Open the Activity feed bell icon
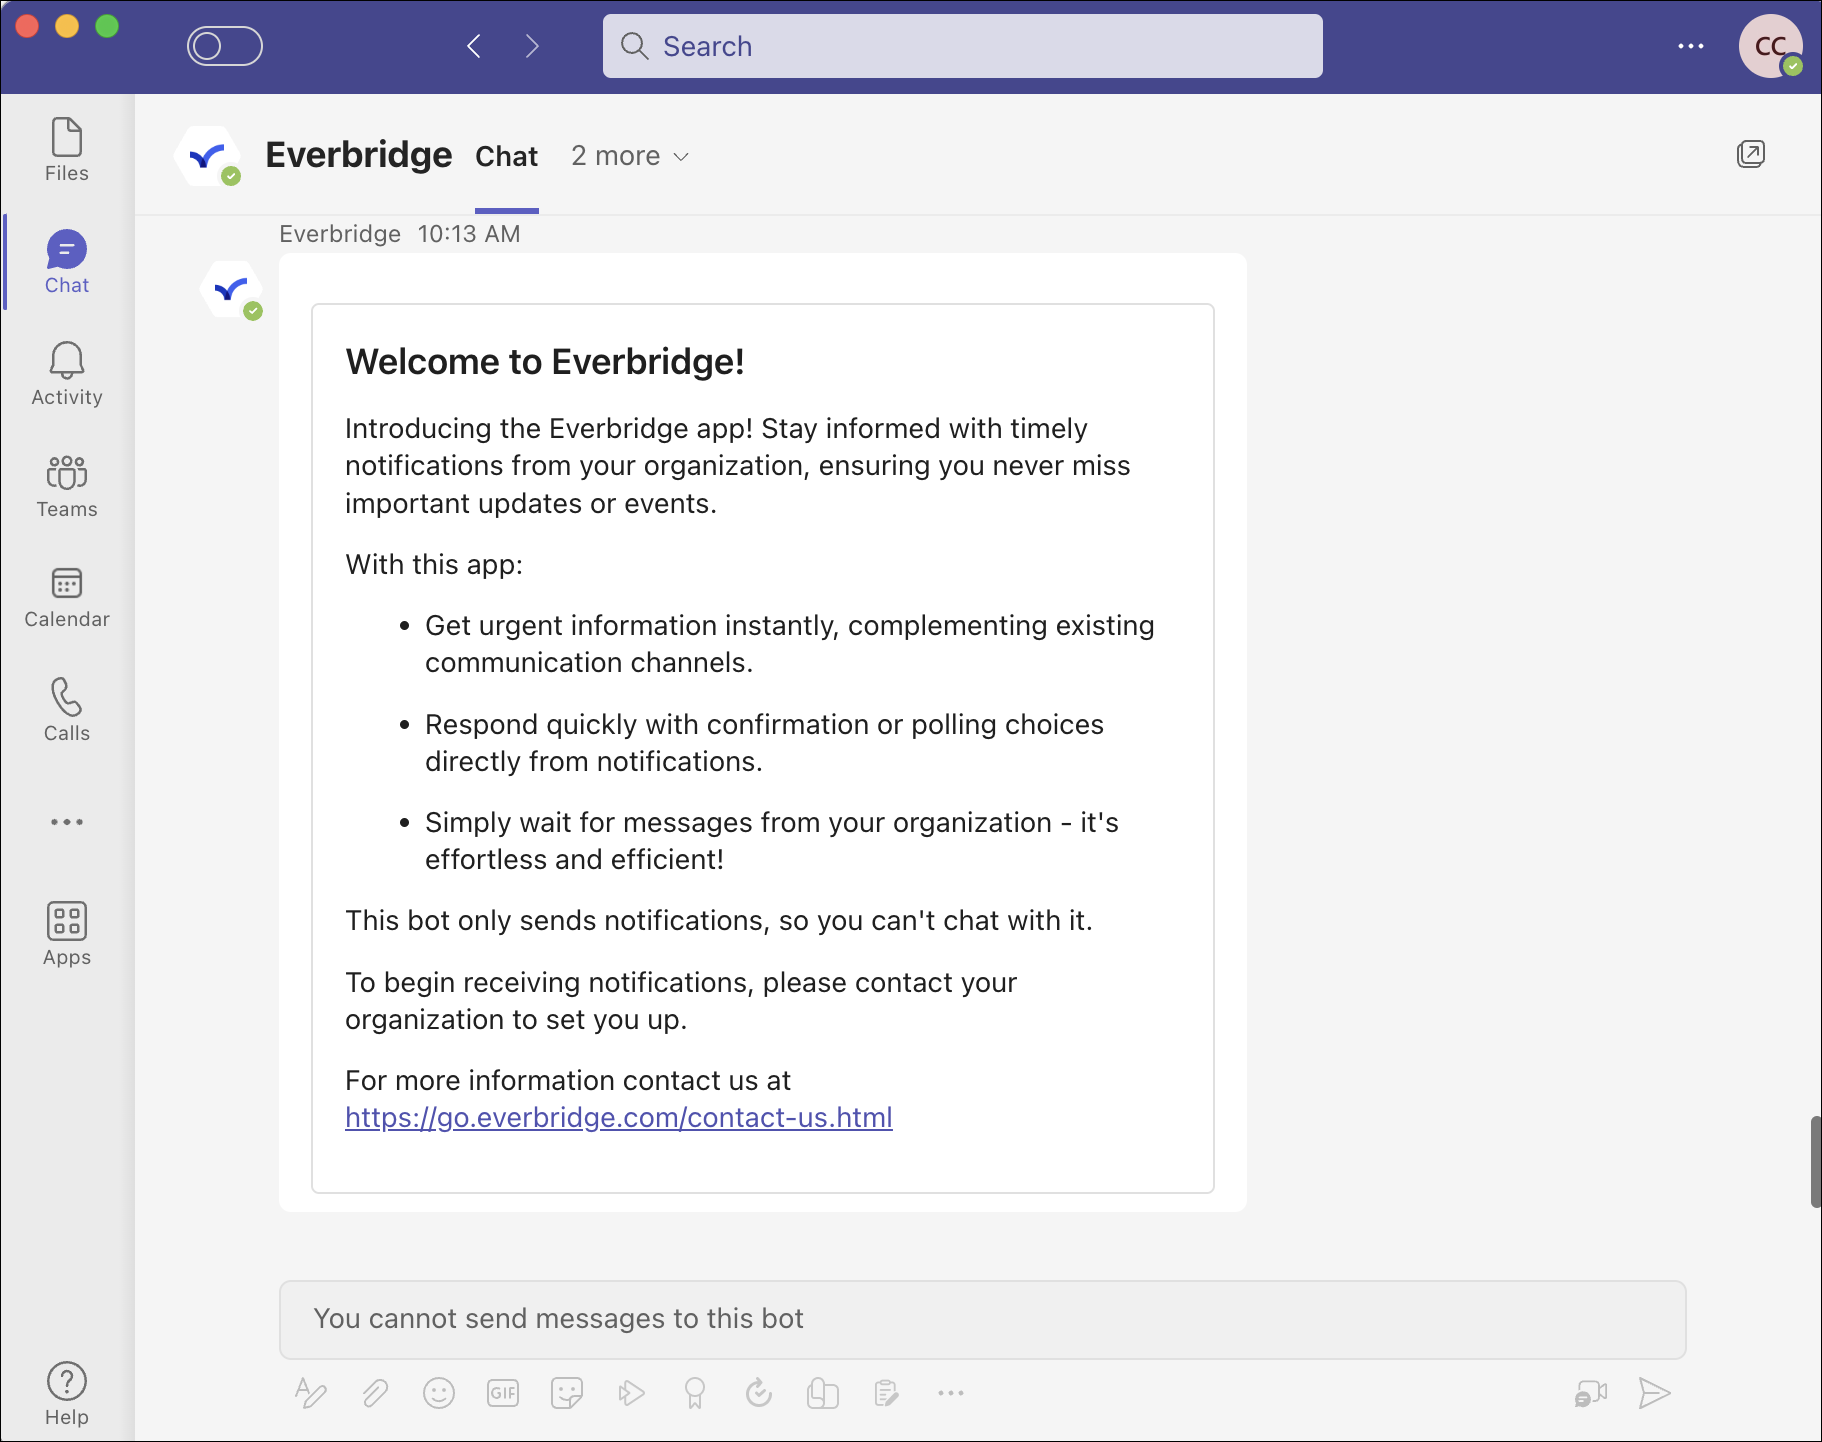Viewport: 1822px width, 1442px height. click(67, 374)
